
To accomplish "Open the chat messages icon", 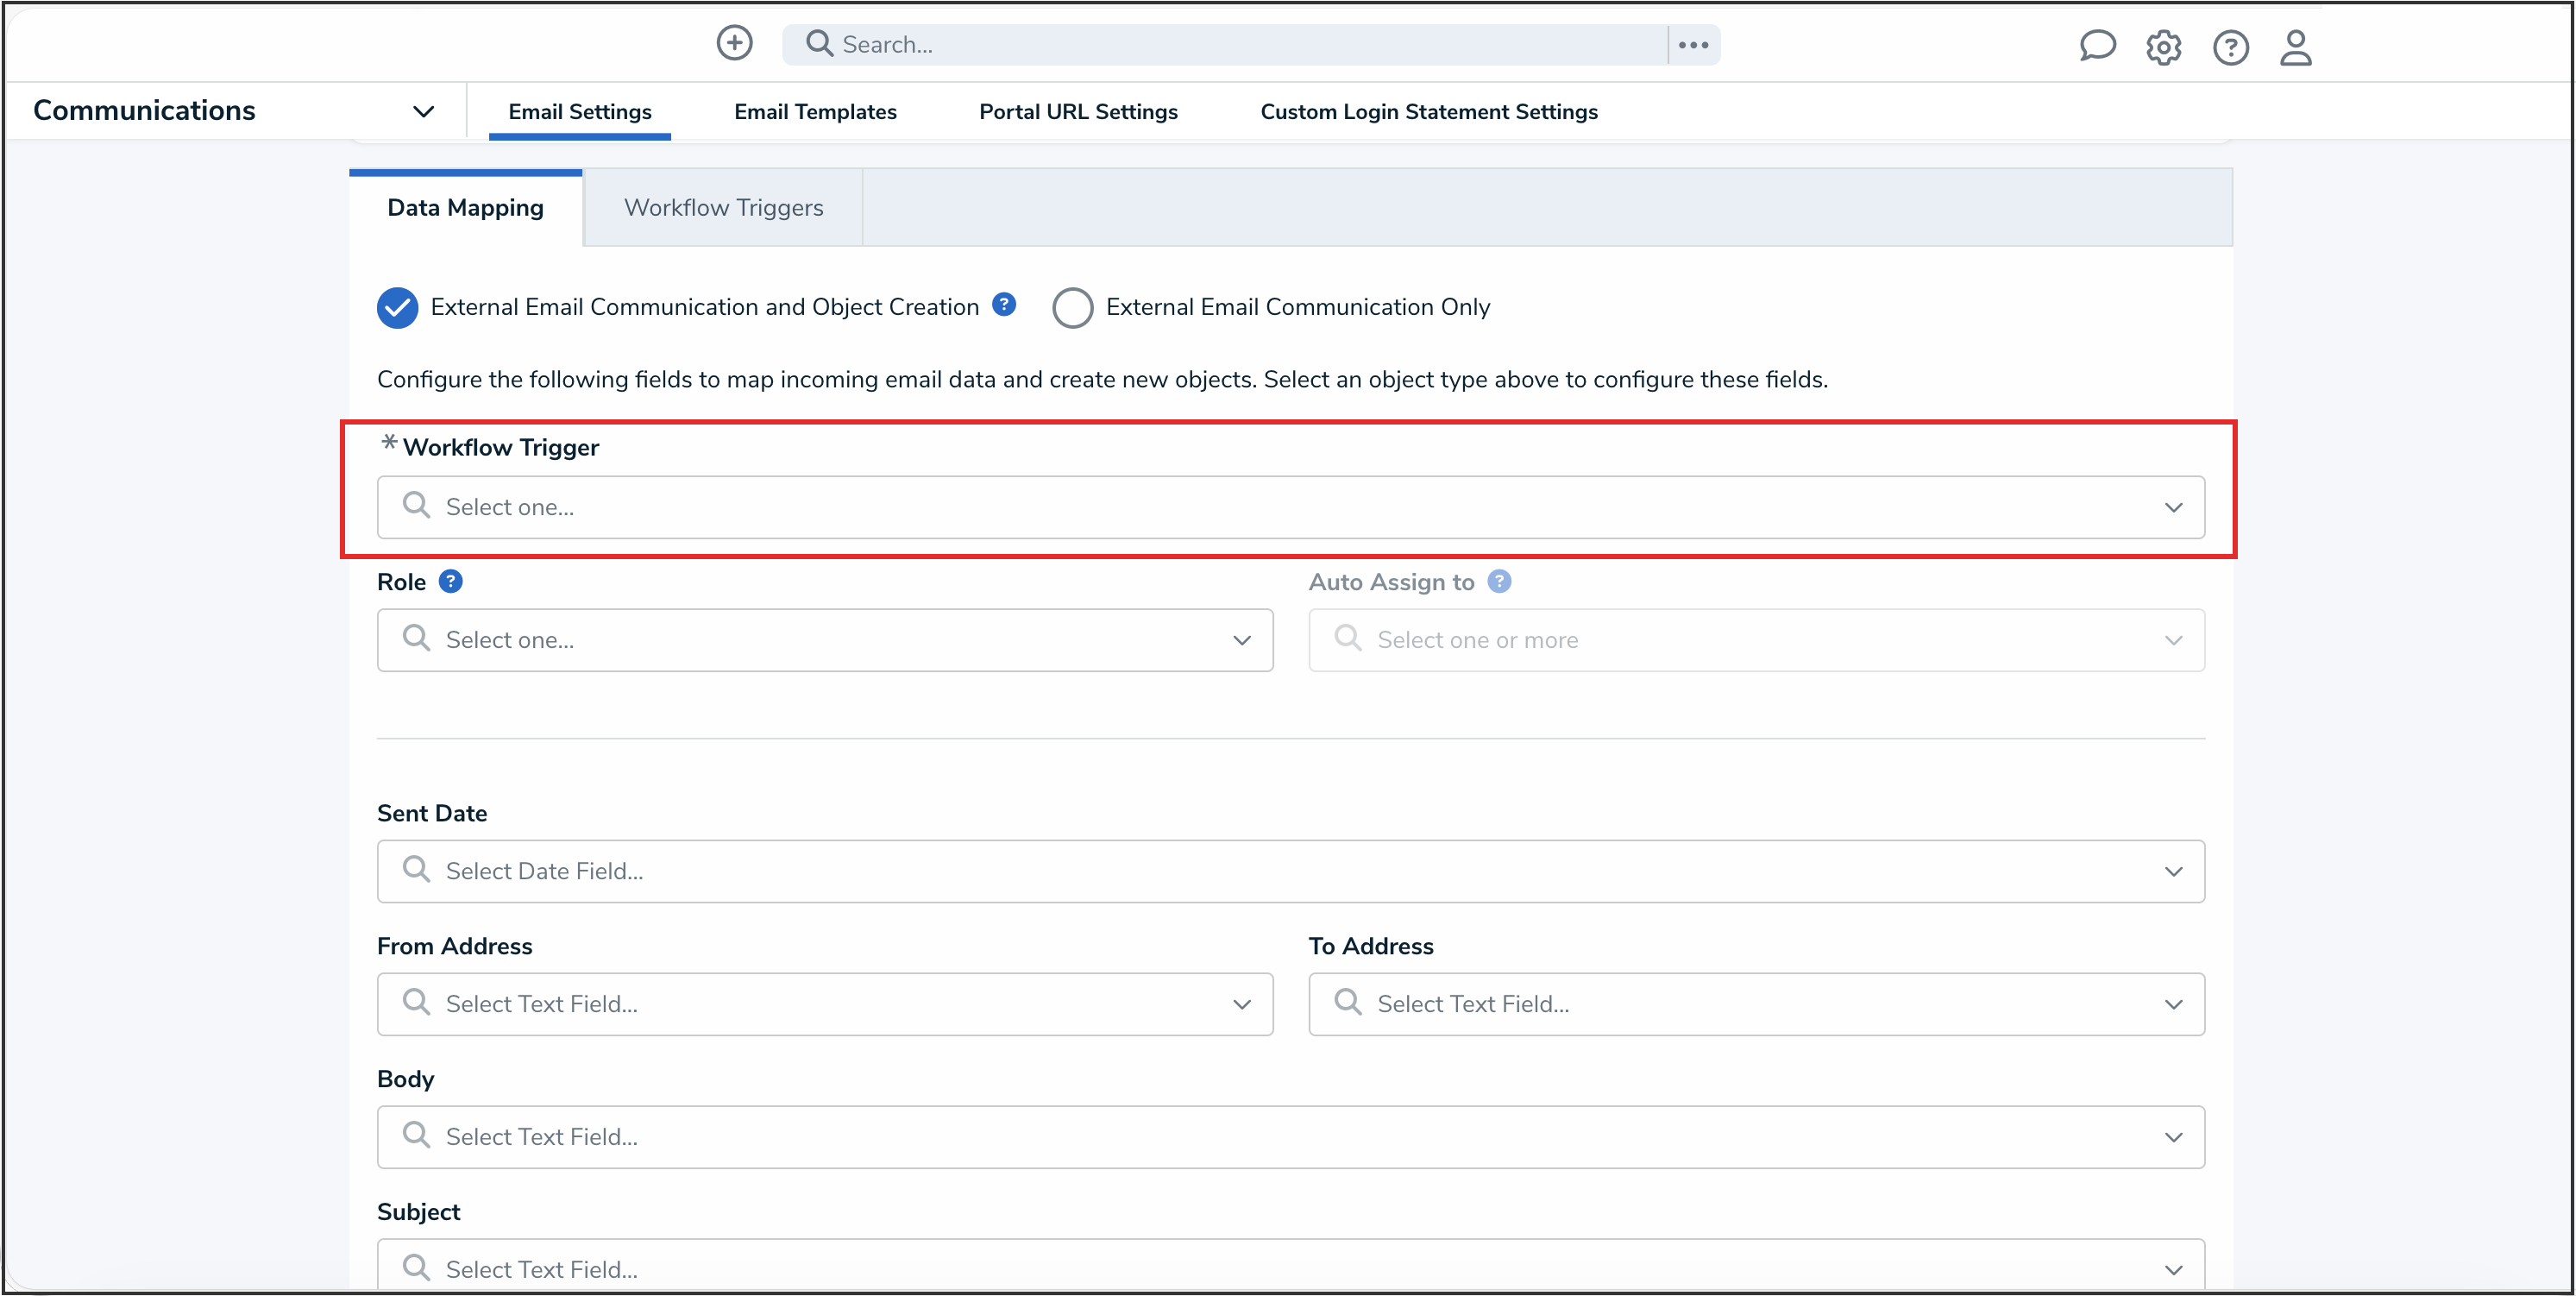I will [2097, 46].
